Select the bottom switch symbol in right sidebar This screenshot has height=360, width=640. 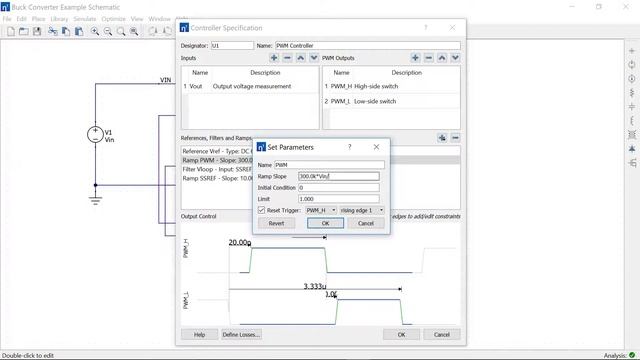pos(632,163)
